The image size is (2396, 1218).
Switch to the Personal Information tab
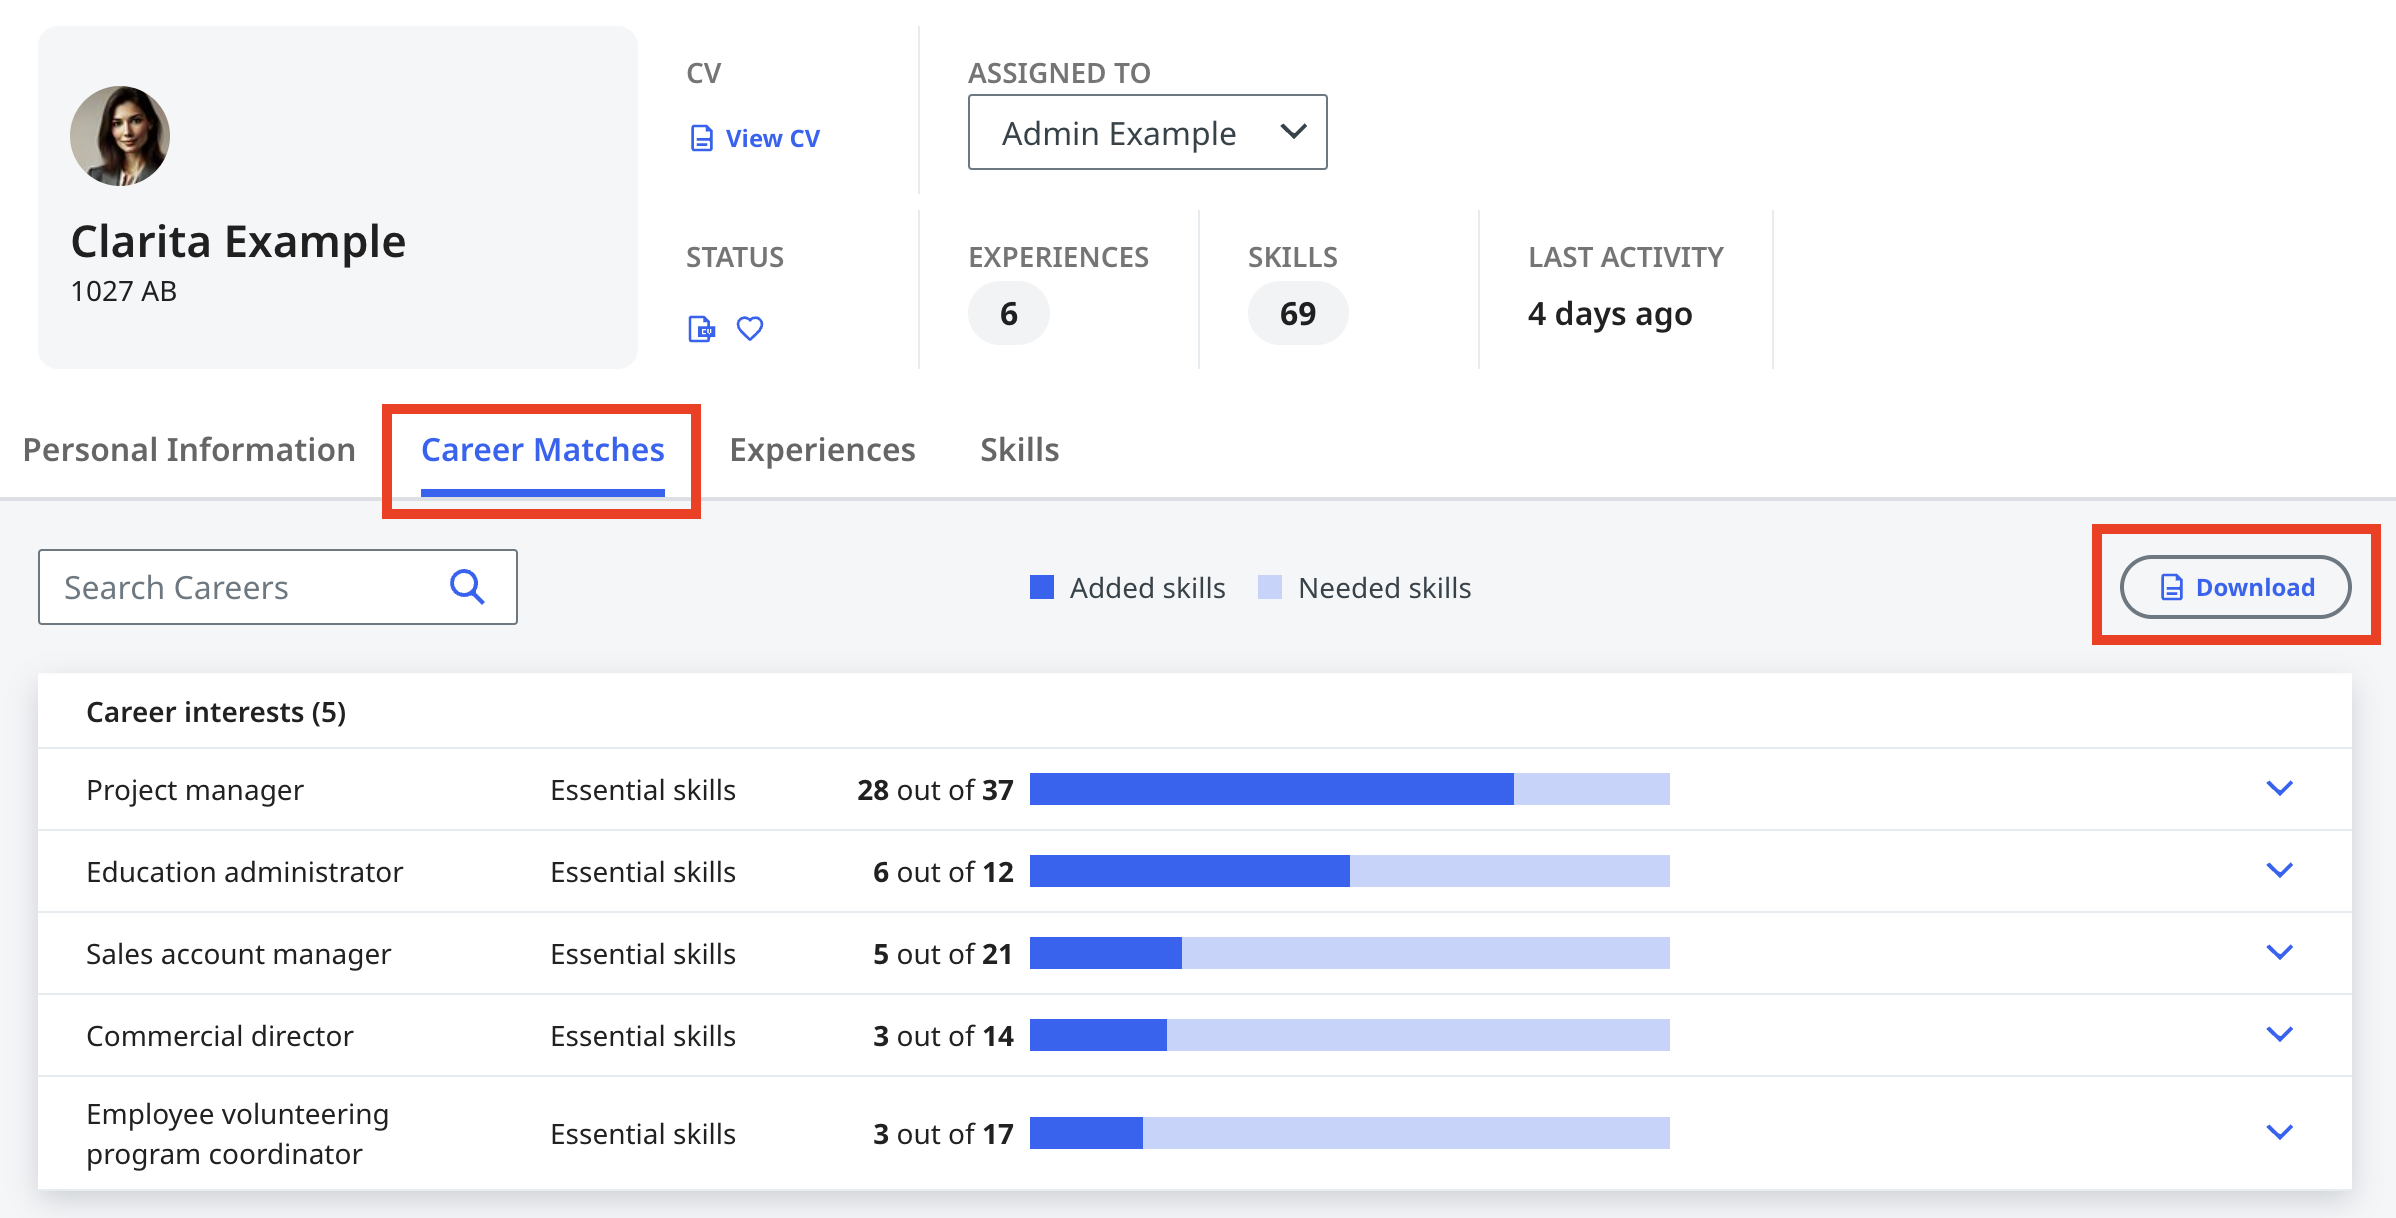tap(189, 450)
